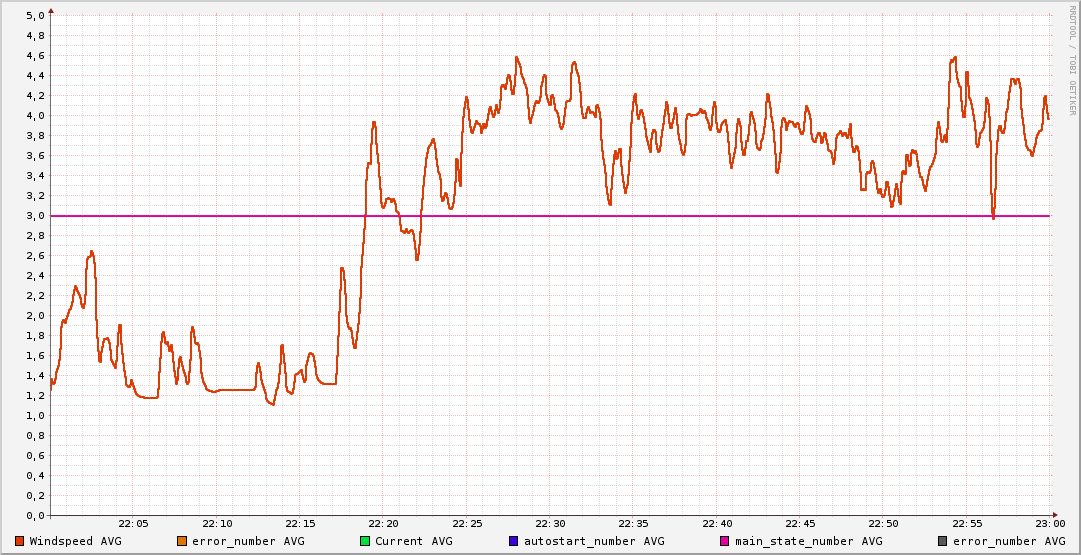The width and height of the screenshot is (1081, 555).
Task: Click the 22:30 time label on x-axis
Action: 550,524
